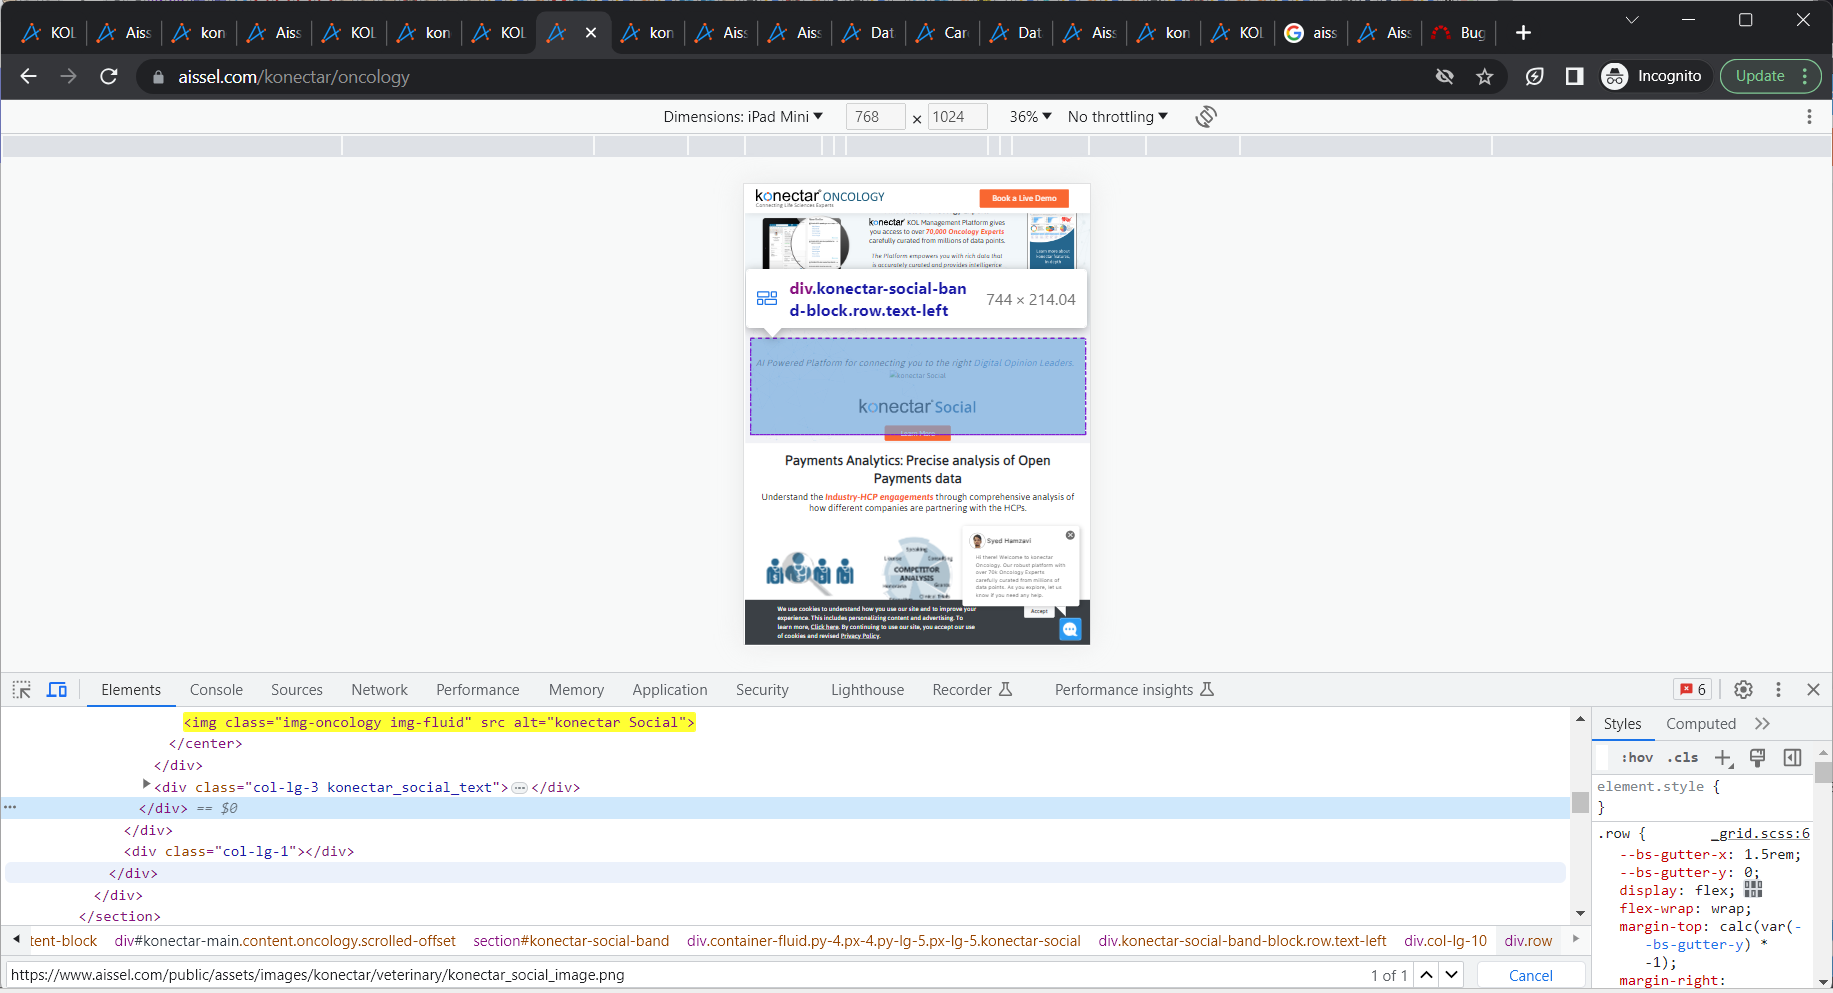Click the inspect element picker icon

pos(22,690)
